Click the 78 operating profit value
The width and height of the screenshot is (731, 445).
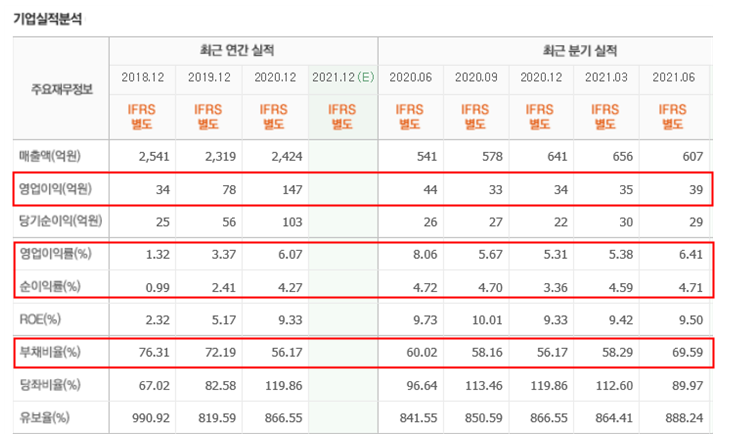229,190
